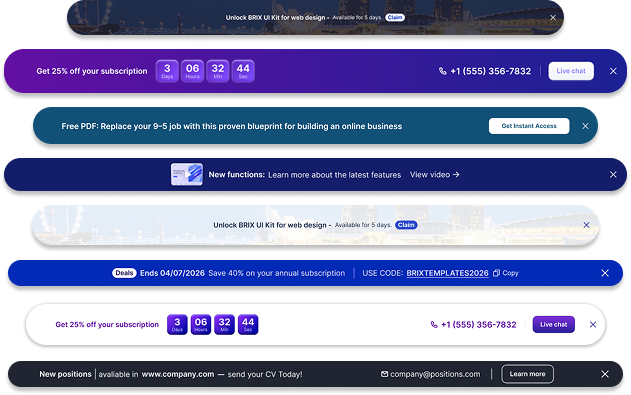Viewport: 631px width, 395px height.
Task: Click Get 25% off text in white banner
Action: pyautogui.click(x=107, y=325)
